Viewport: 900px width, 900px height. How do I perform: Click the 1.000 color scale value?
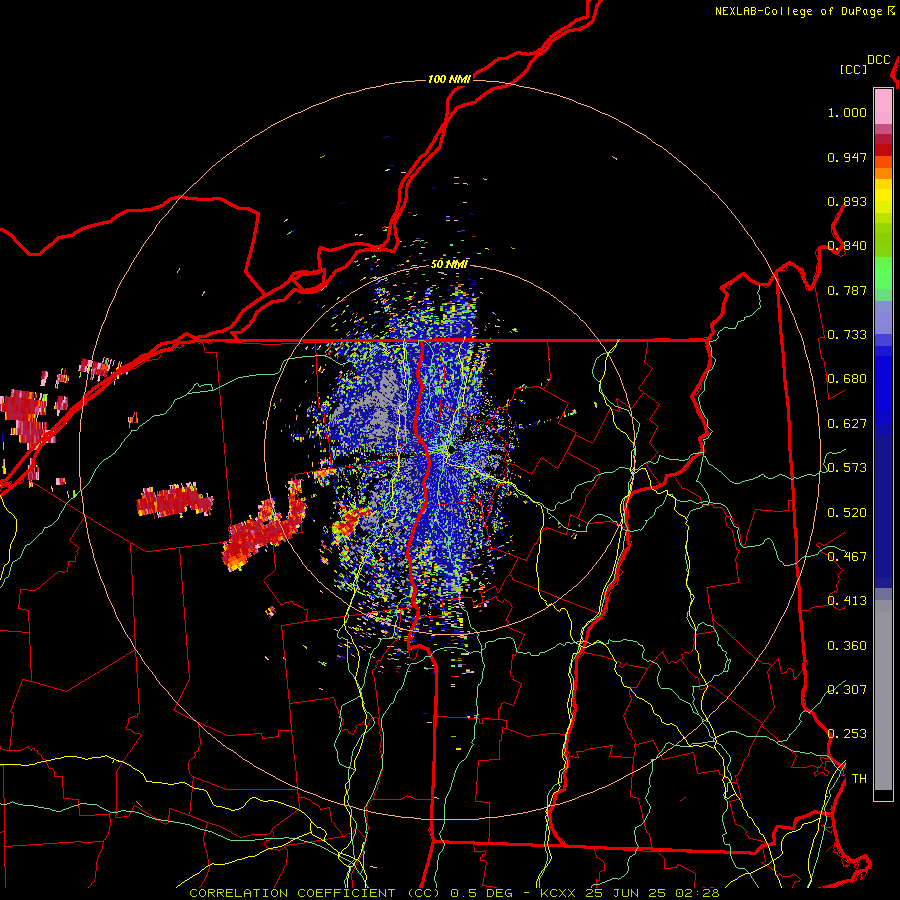(x=847, y=112)
